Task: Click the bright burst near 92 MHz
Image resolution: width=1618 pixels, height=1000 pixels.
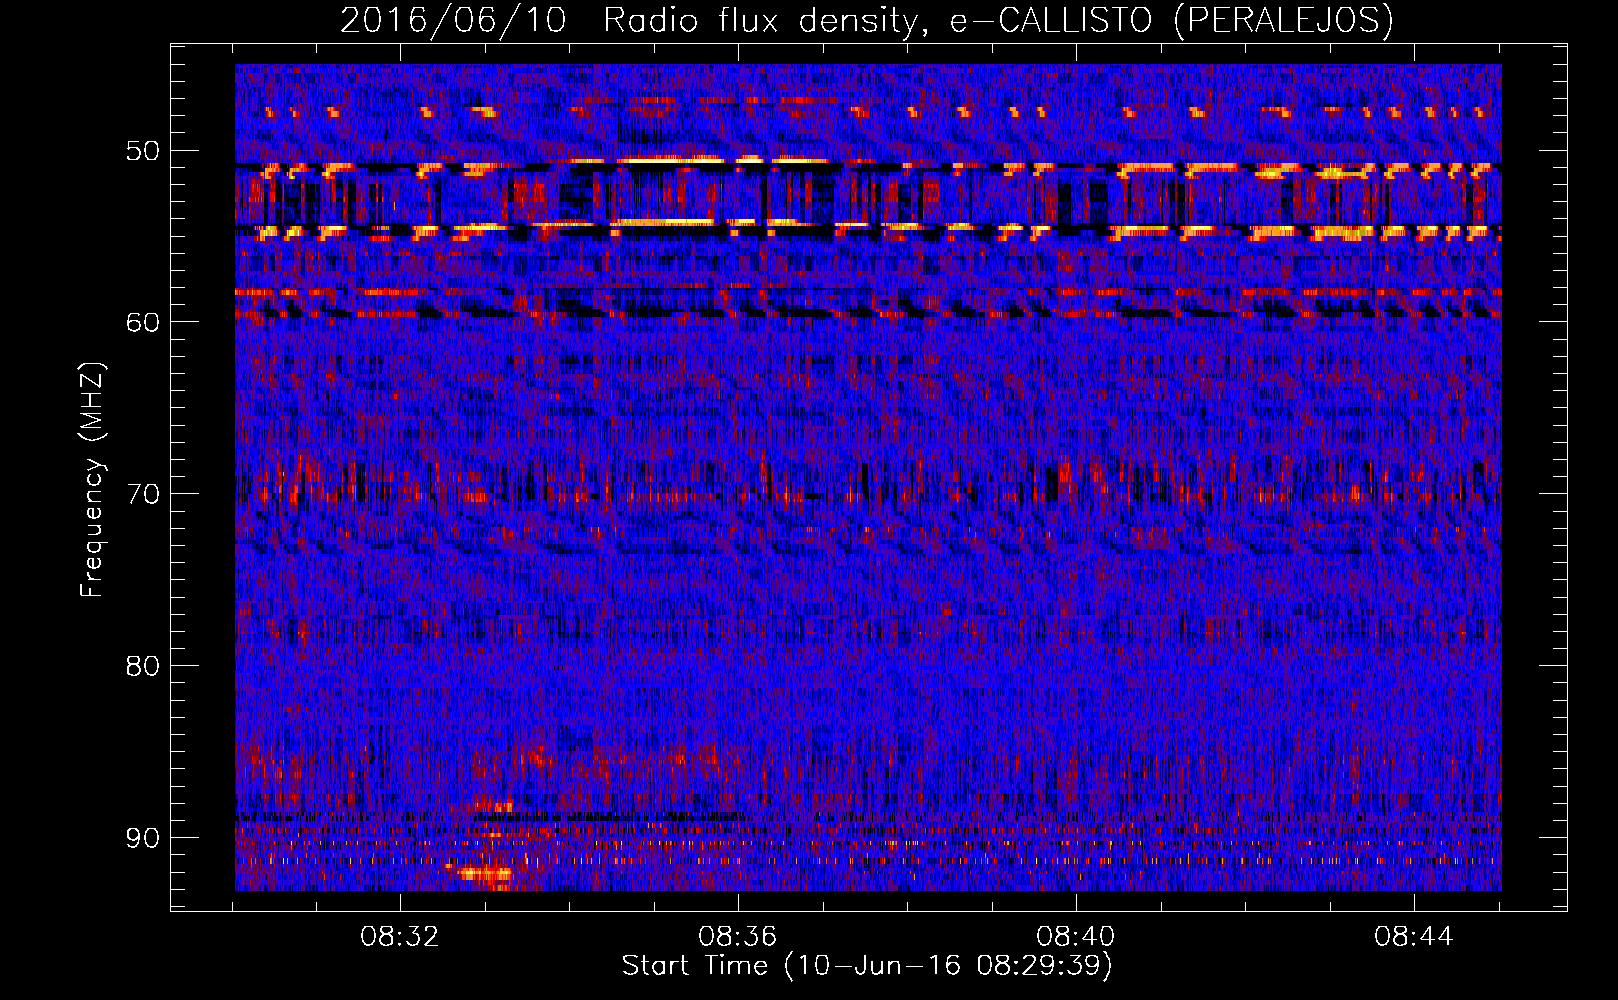Action: (484, 874)
